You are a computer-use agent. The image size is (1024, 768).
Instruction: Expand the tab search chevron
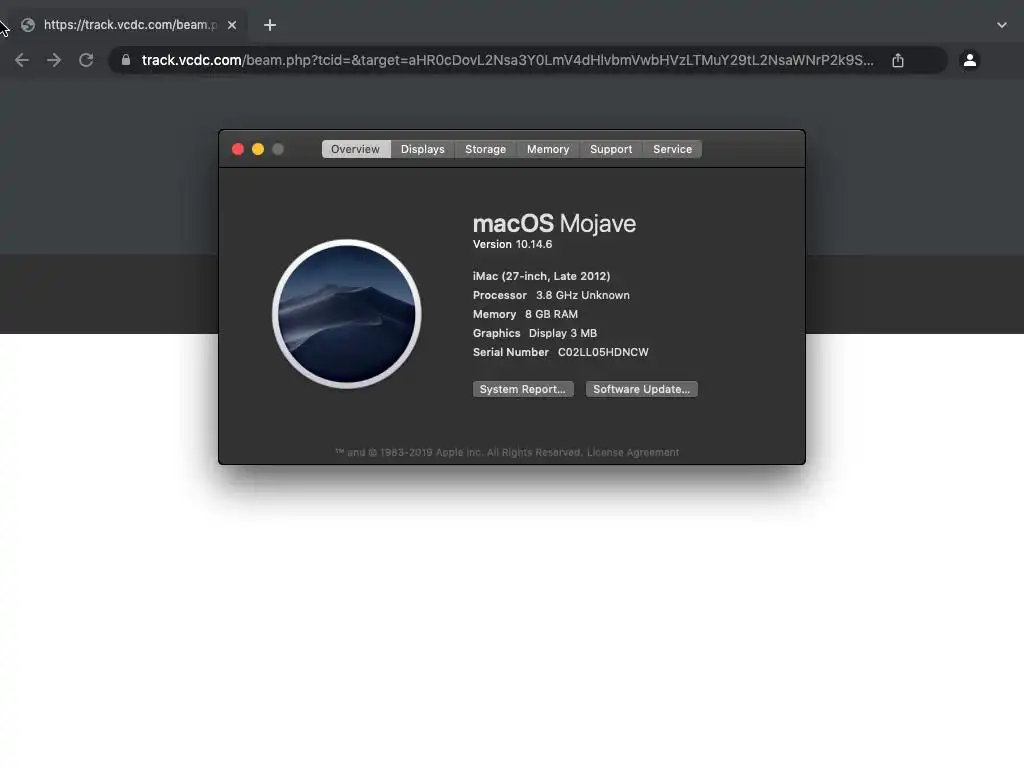point(1002,25)
